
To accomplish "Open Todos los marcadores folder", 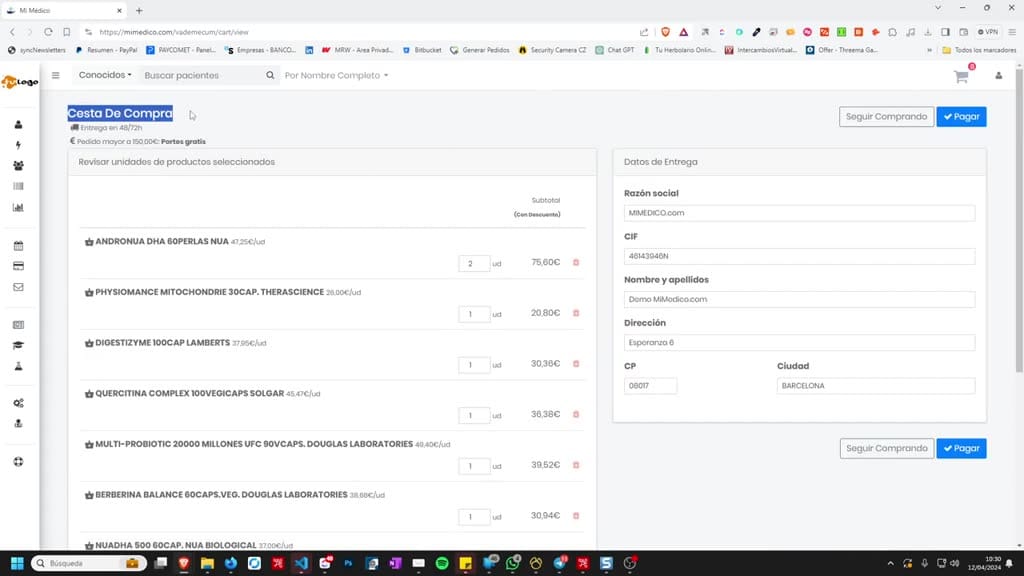I will click(979, 50).
